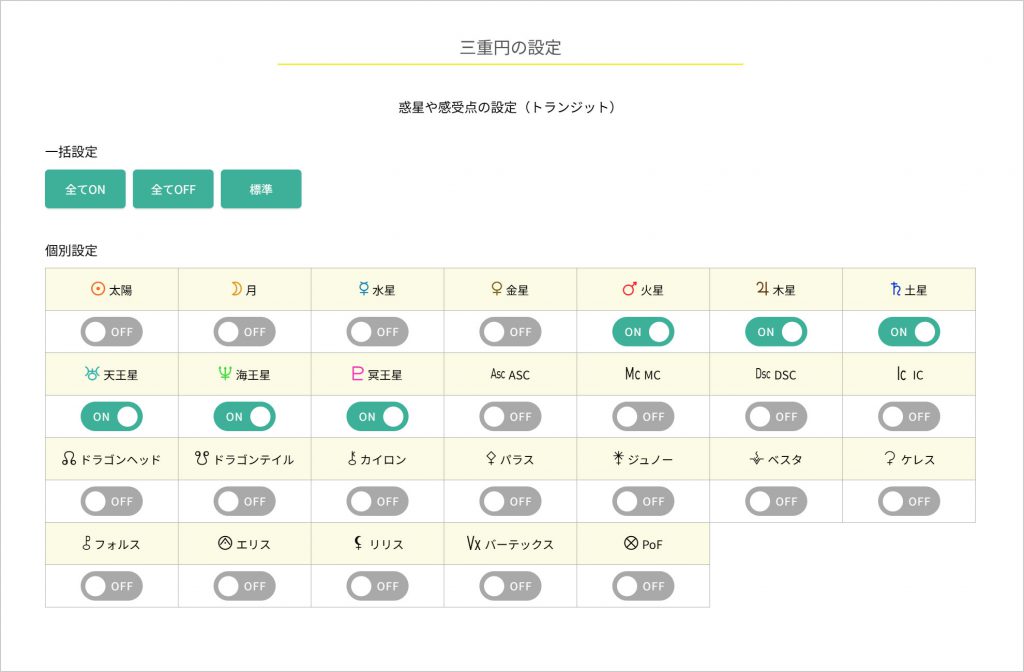
Task: Enable the バーテックス toggle switch
Action: 510,586
